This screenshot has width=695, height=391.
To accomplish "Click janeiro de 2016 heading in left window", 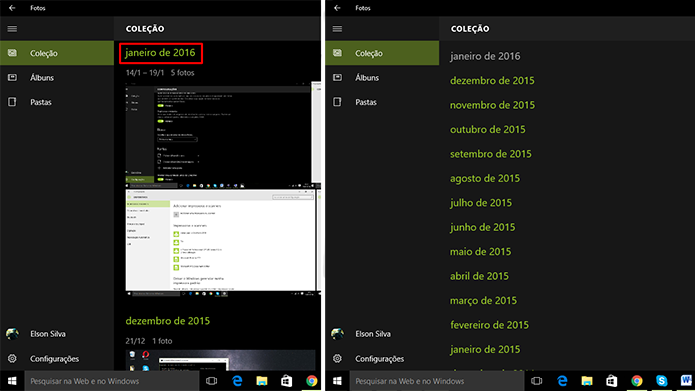I will (160, 53).
